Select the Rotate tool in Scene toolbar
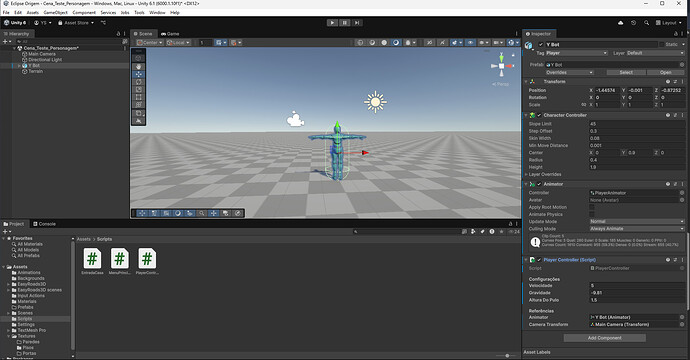 pyautogui.click(x=139, y=82)
